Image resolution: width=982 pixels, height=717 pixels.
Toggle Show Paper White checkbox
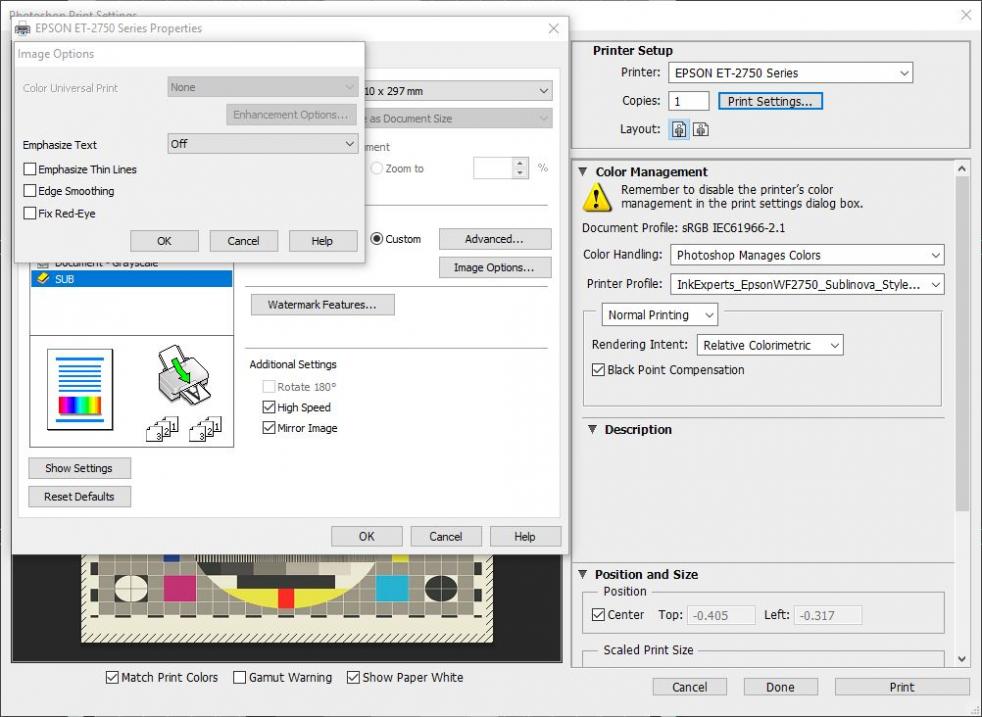pos(353,677)
